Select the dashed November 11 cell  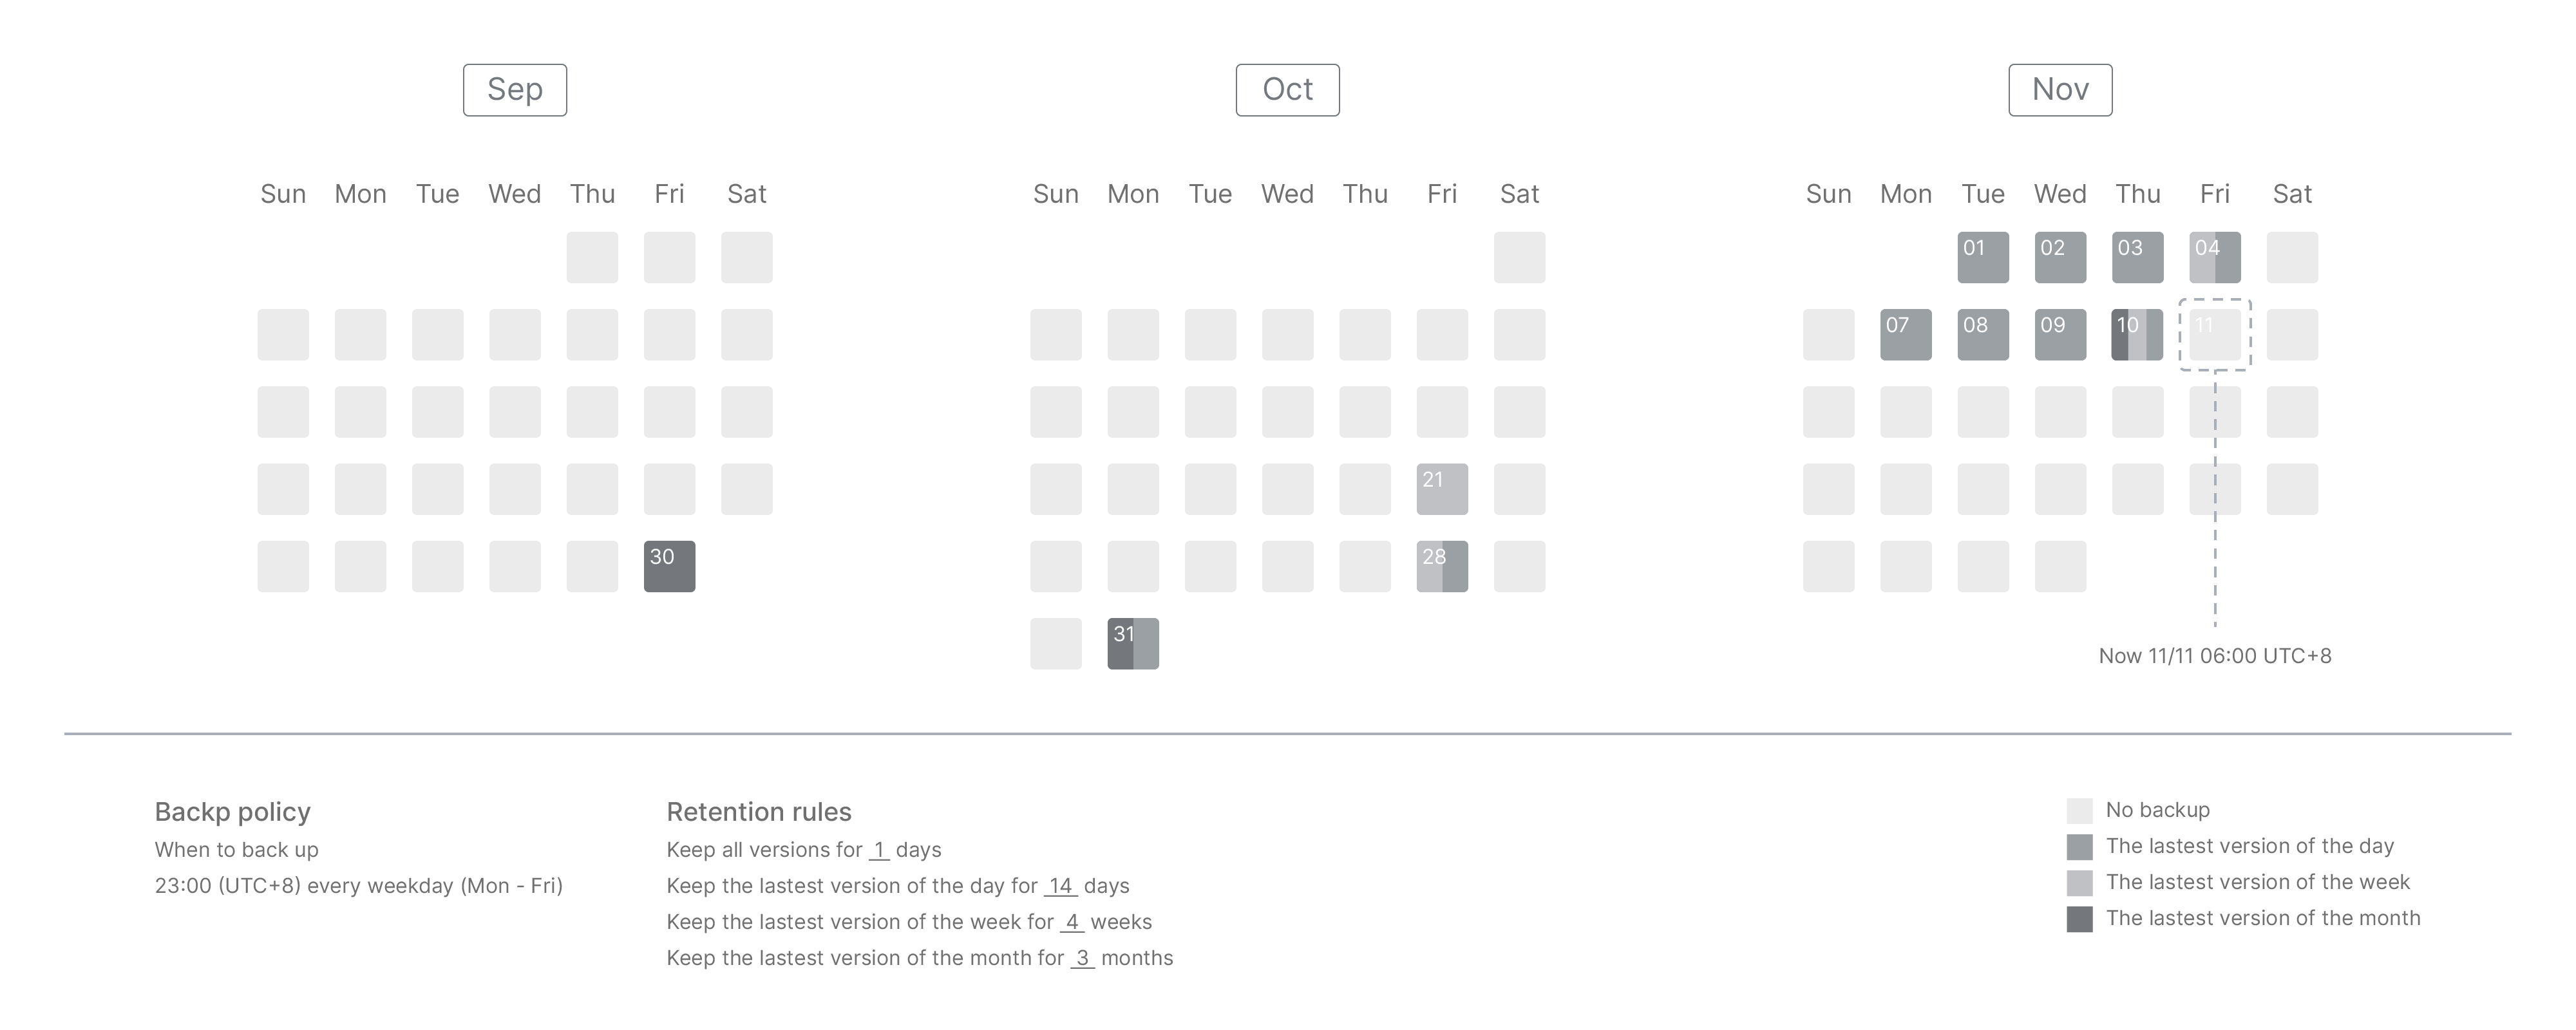pos(2215,334)
